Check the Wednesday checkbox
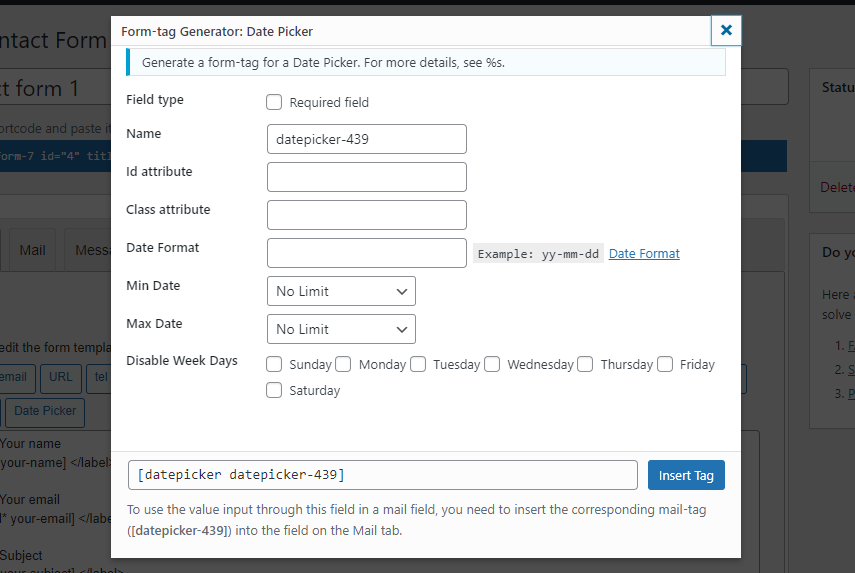855x573 pixels. [x=492, y=364]
